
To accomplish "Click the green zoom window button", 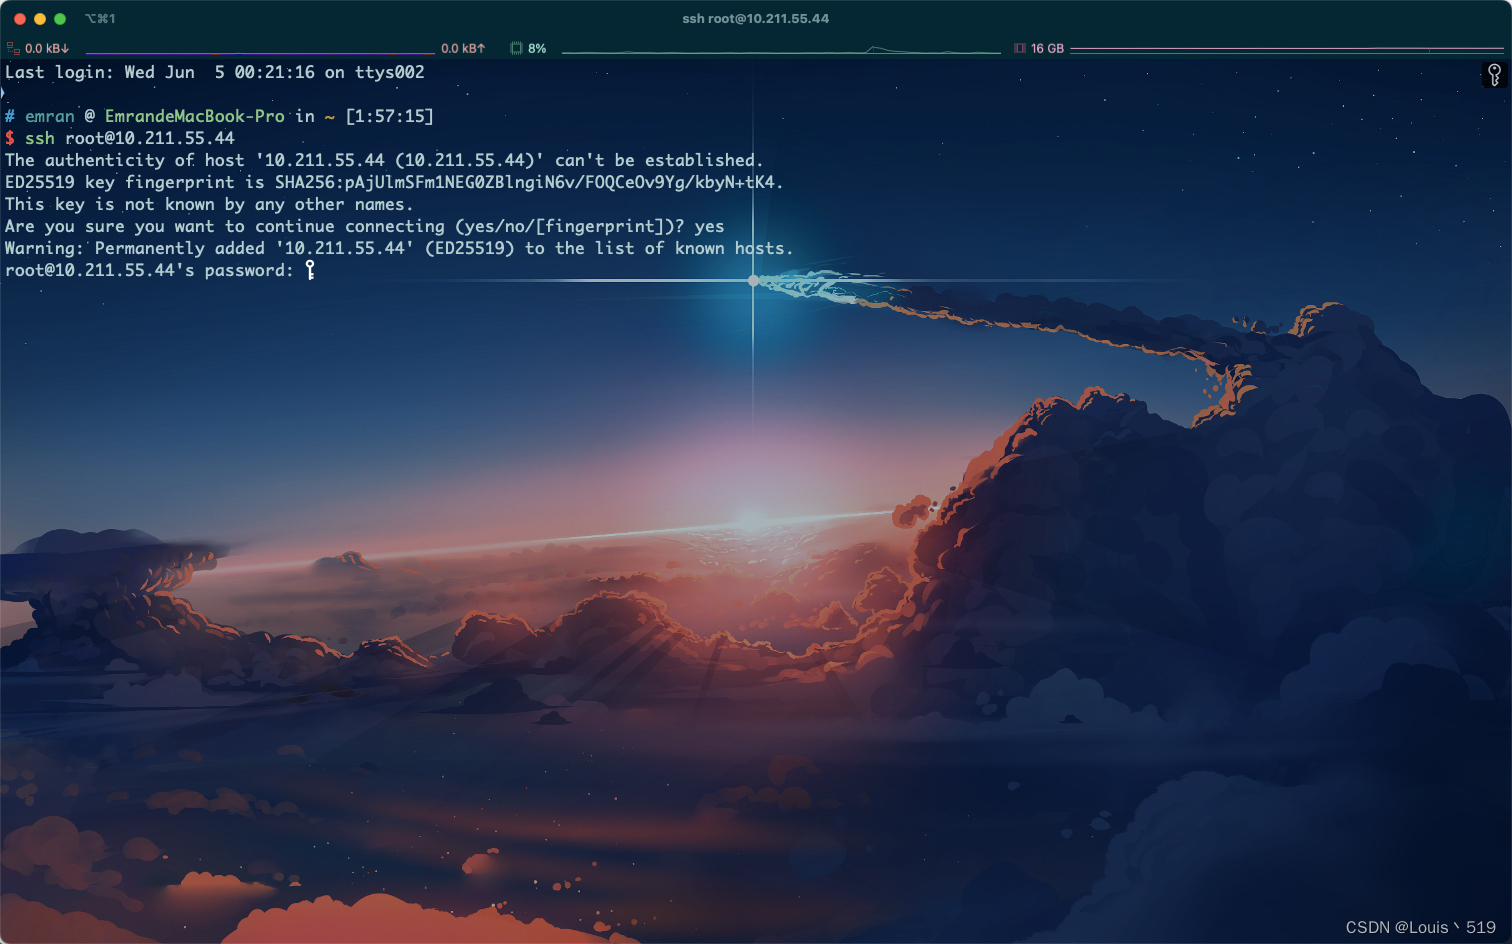I will click(x=60, y=19).
